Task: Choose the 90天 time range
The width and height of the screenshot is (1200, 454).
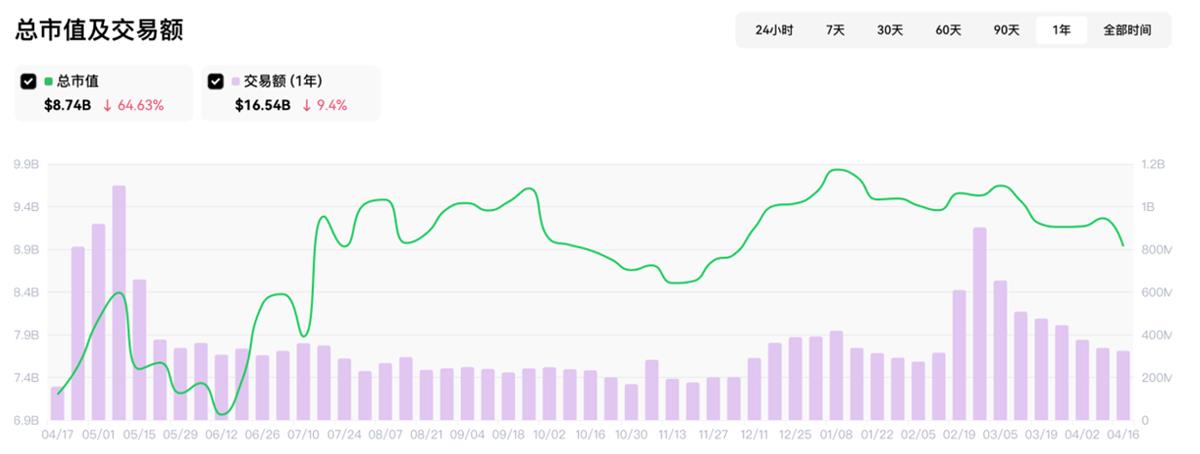Action: pyautogui.click(x=1006, y=30)
